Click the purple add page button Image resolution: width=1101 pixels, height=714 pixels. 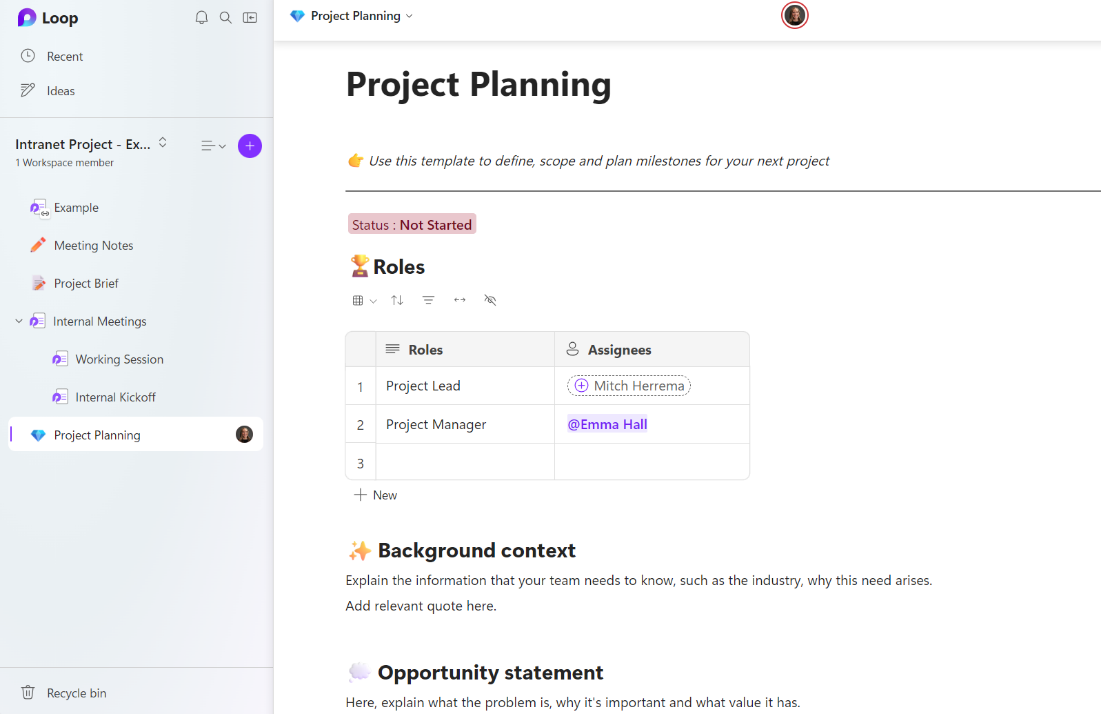[x=250, y=146]
